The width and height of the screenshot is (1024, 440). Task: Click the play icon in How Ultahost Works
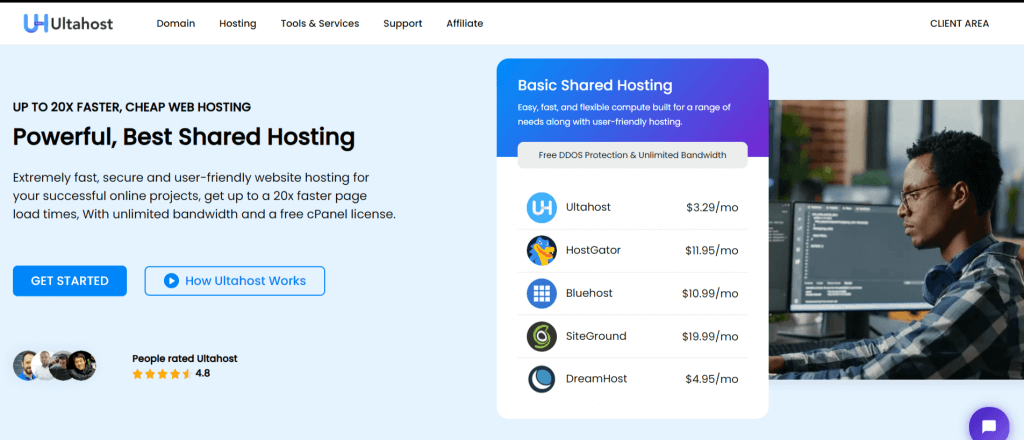pyautogui.click(x=171, y=281)
